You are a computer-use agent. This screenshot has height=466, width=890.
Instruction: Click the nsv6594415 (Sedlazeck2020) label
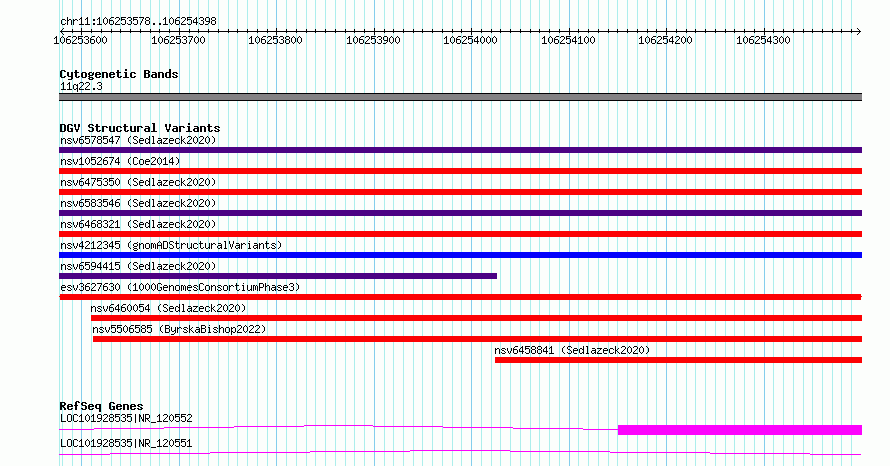pyautogui.click(x=138, y=266)
